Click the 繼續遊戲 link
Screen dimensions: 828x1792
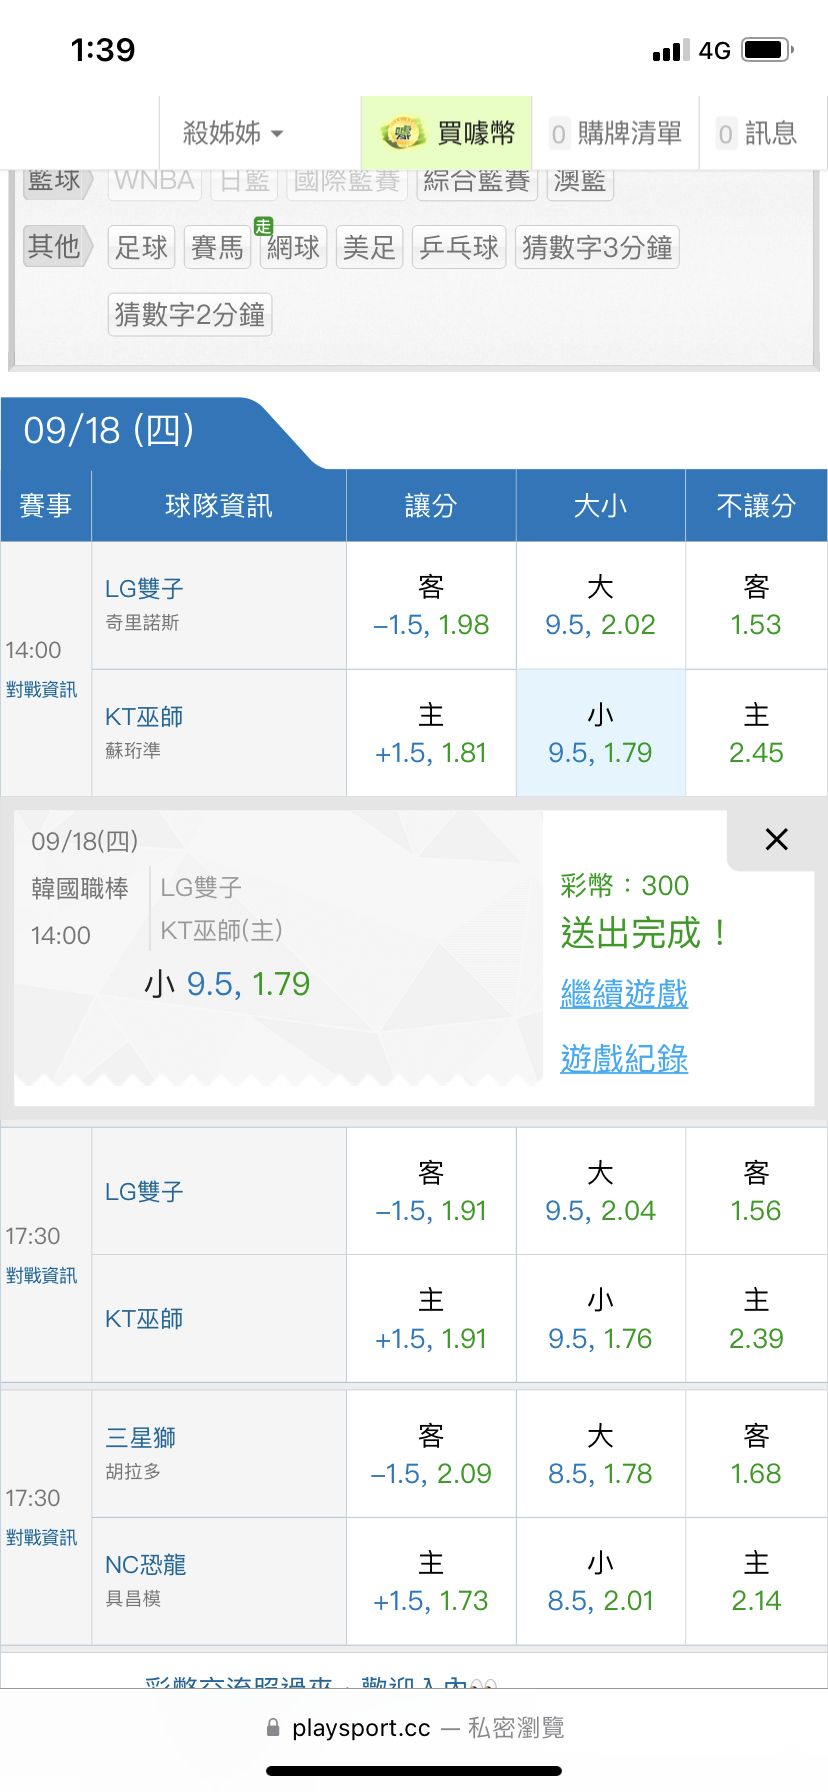(x=624, y=994)
